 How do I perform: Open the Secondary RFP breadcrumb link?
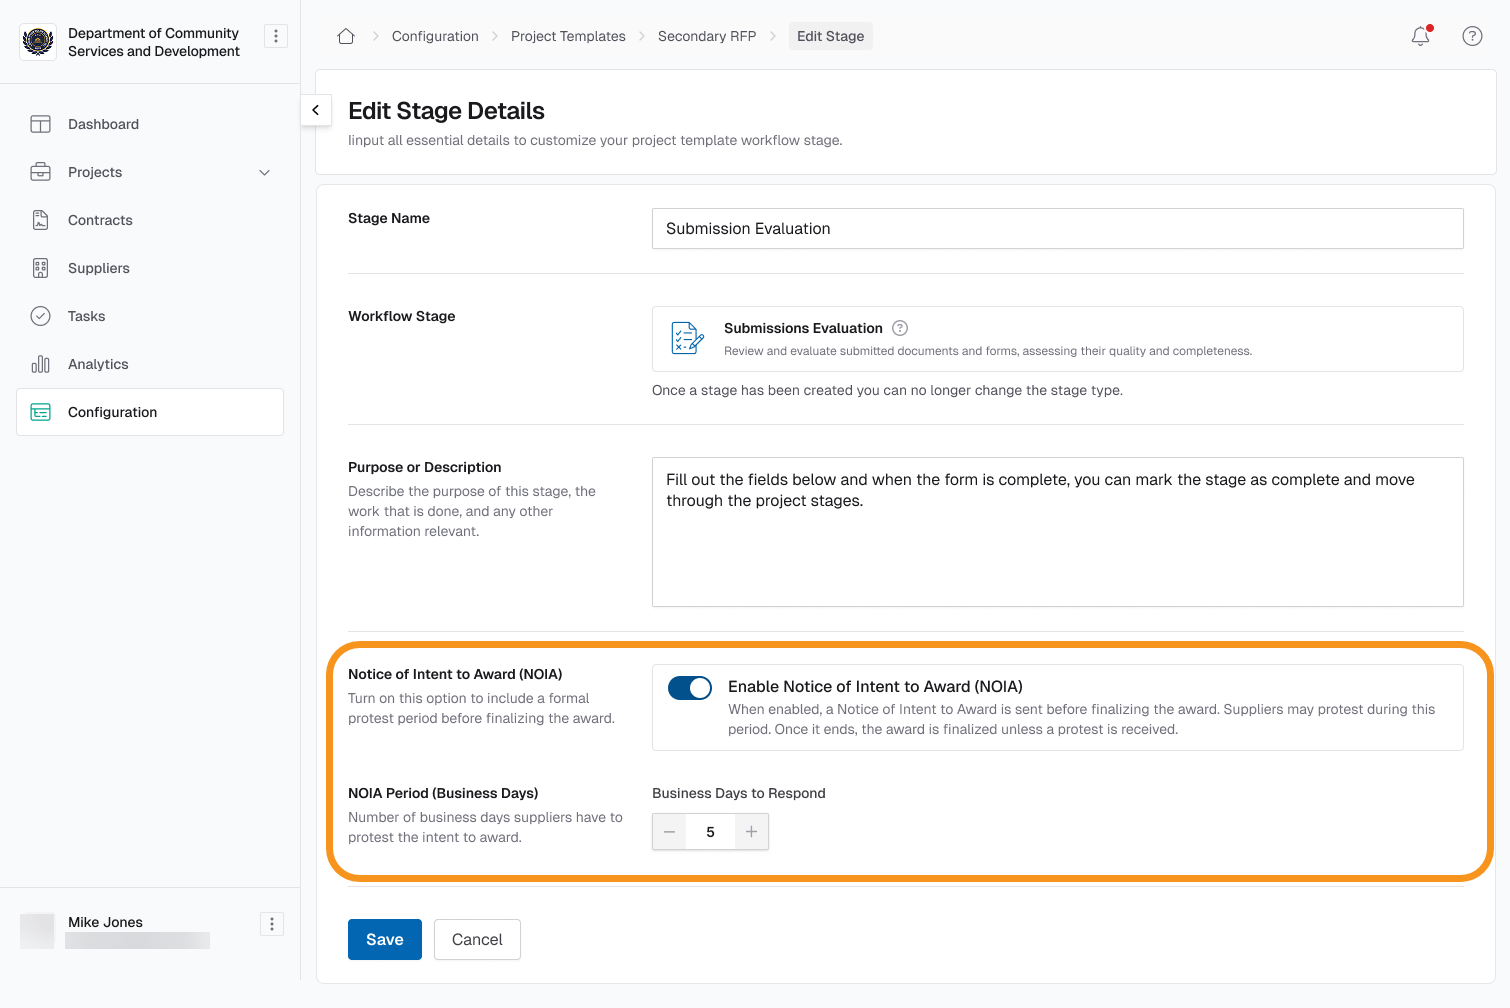707,35
